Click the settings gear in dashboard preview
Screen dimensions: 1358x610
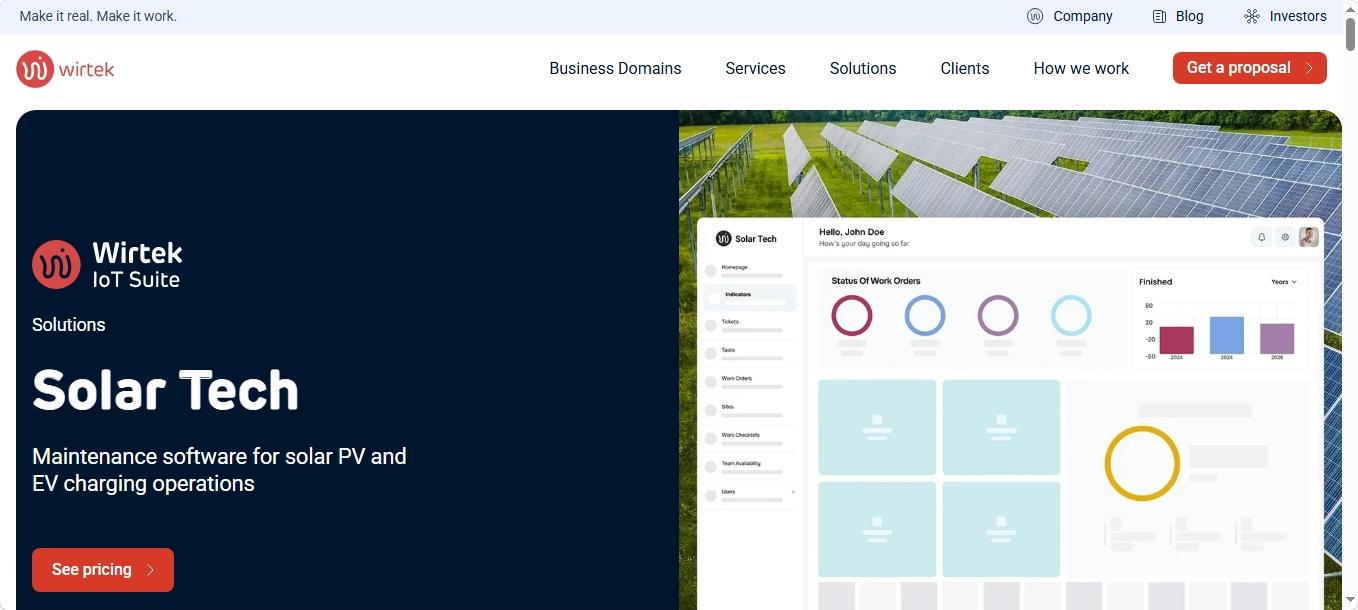(x=1285, y=237)
